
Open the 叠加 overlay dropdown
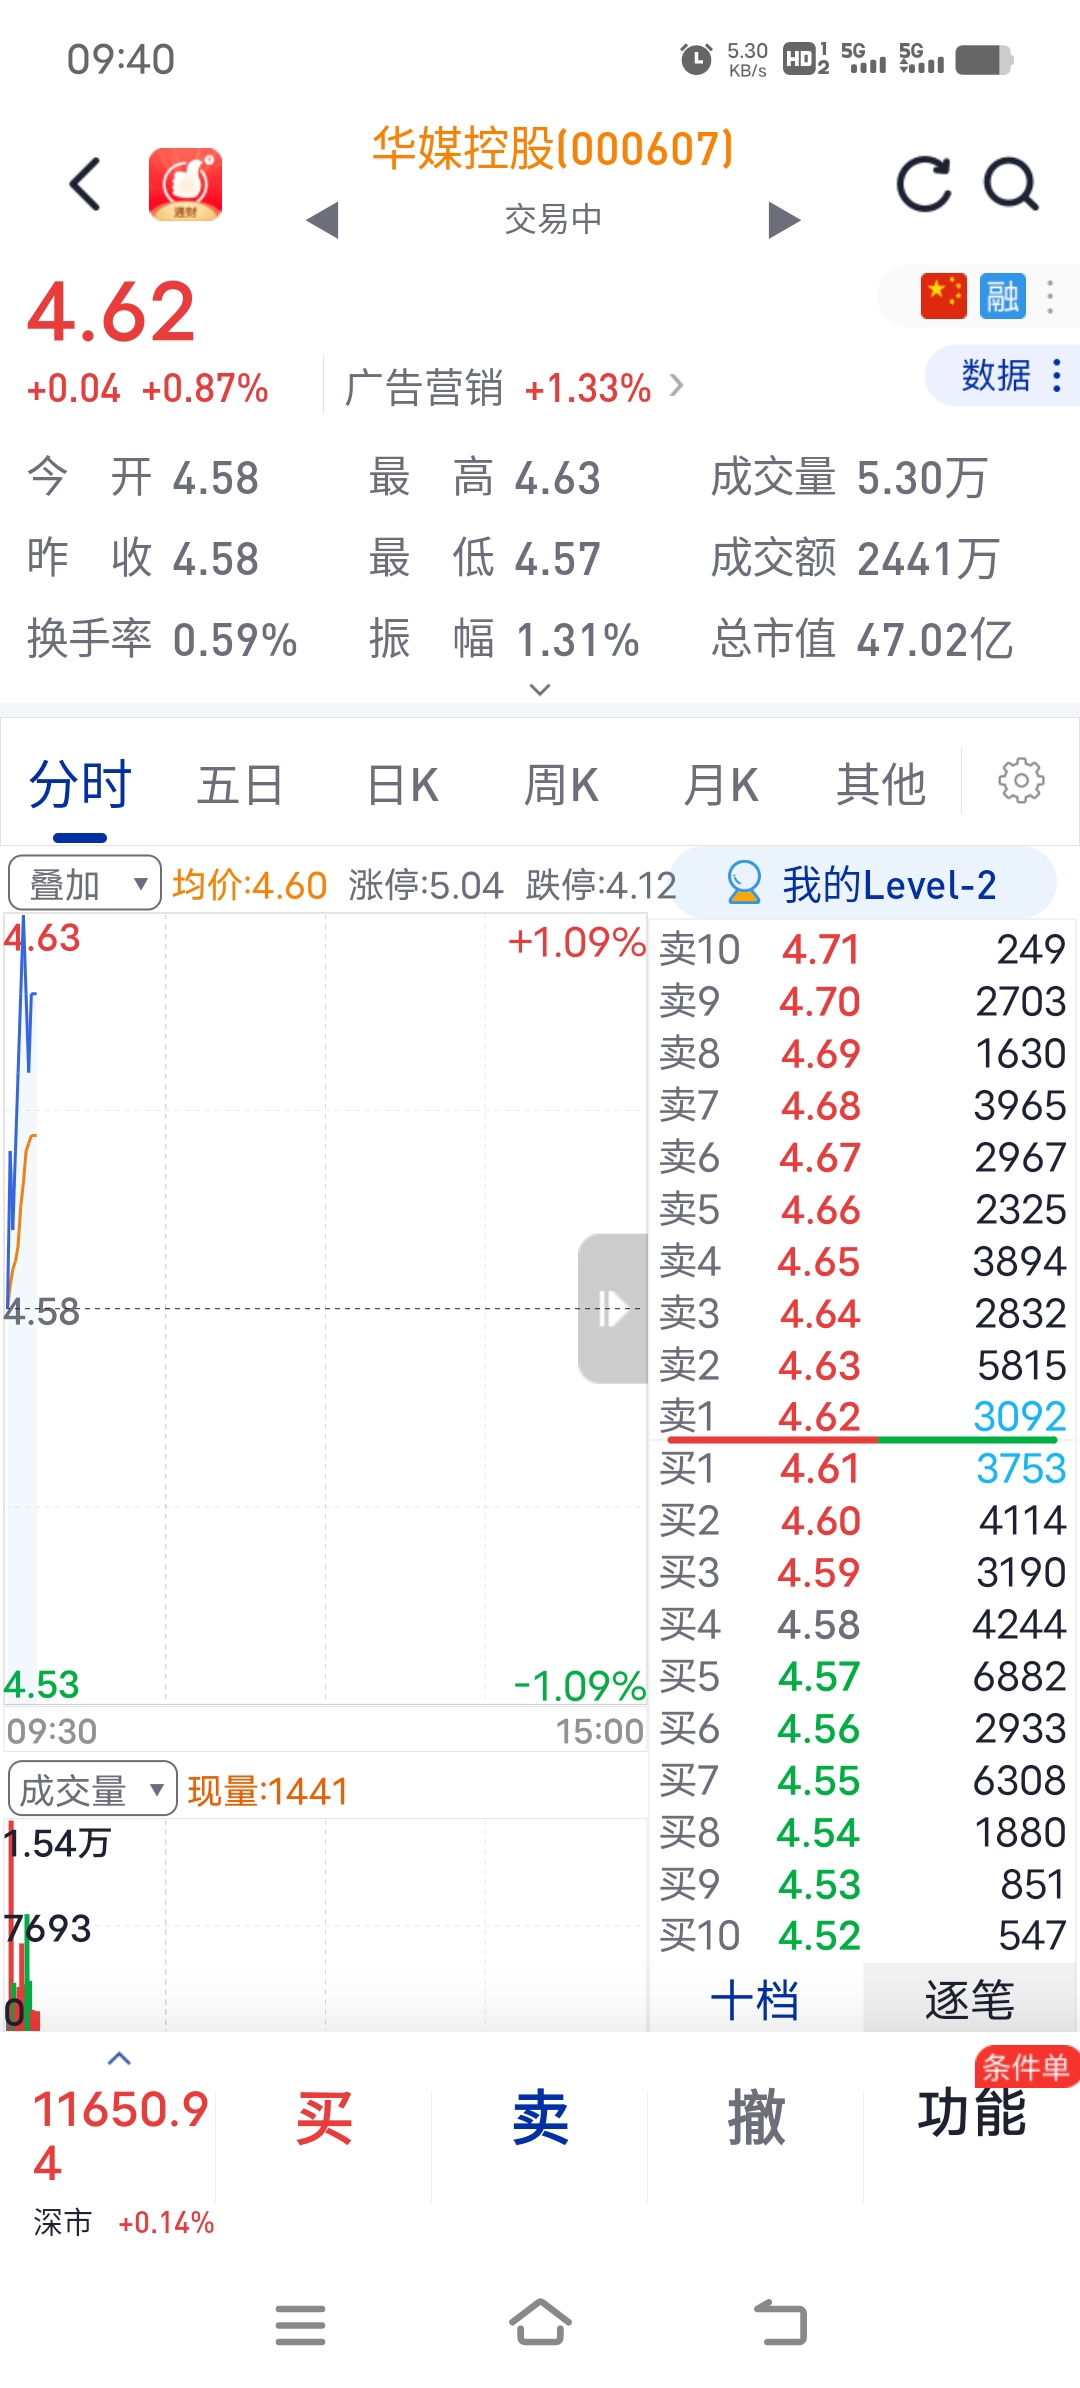point(85,883)
